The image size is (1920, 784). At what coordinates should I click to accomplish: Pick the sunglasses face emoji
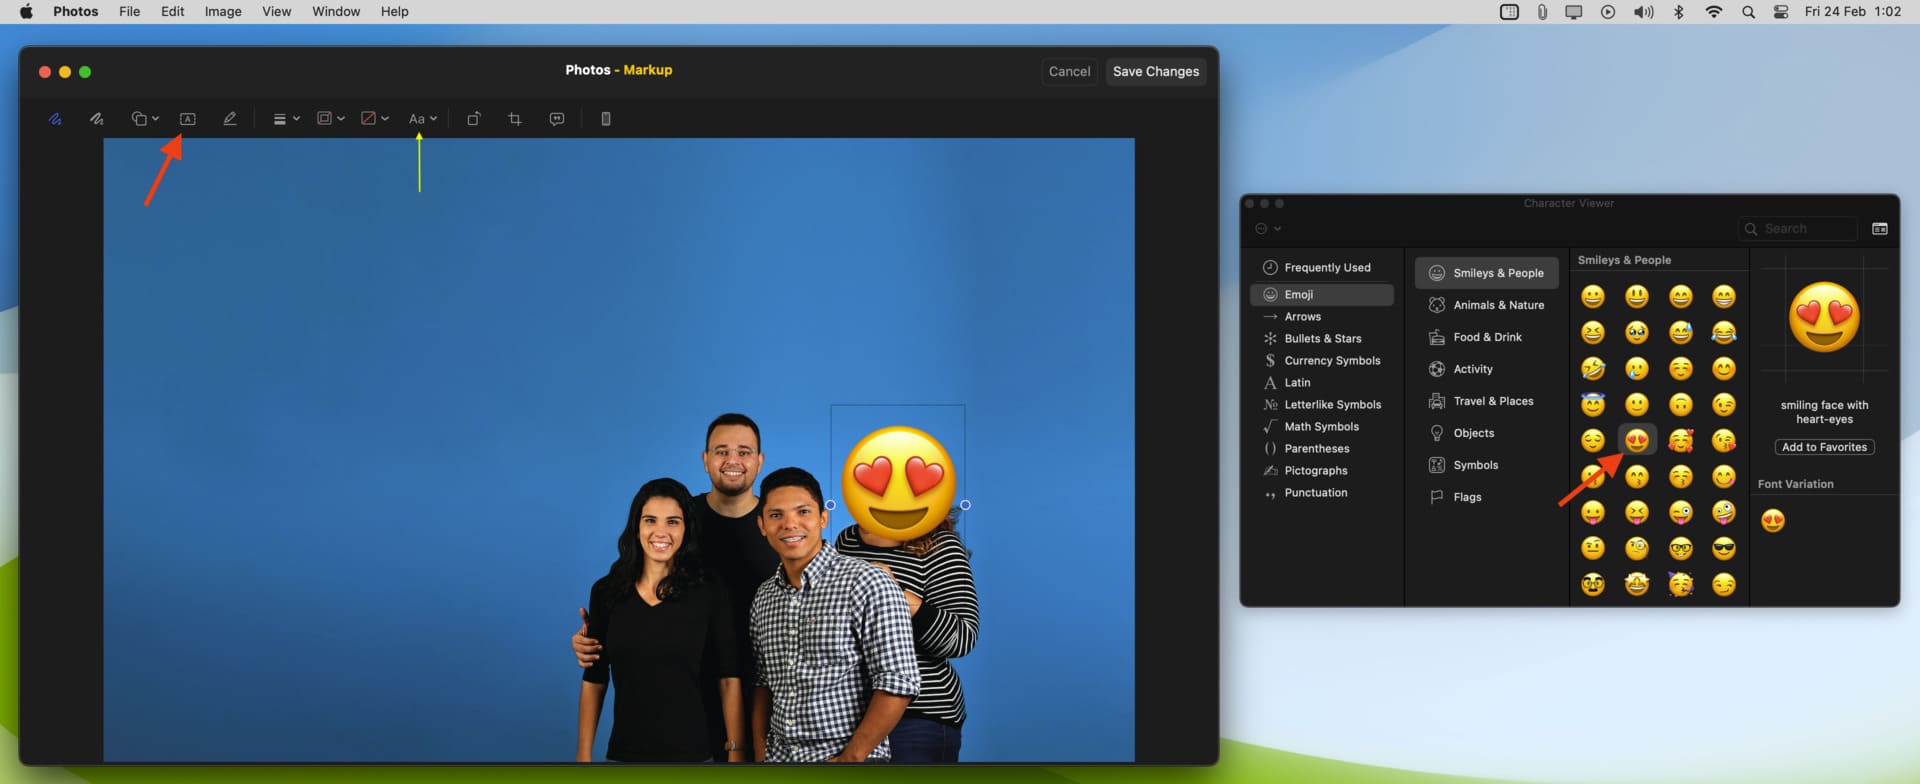(x=1723, y=549)
